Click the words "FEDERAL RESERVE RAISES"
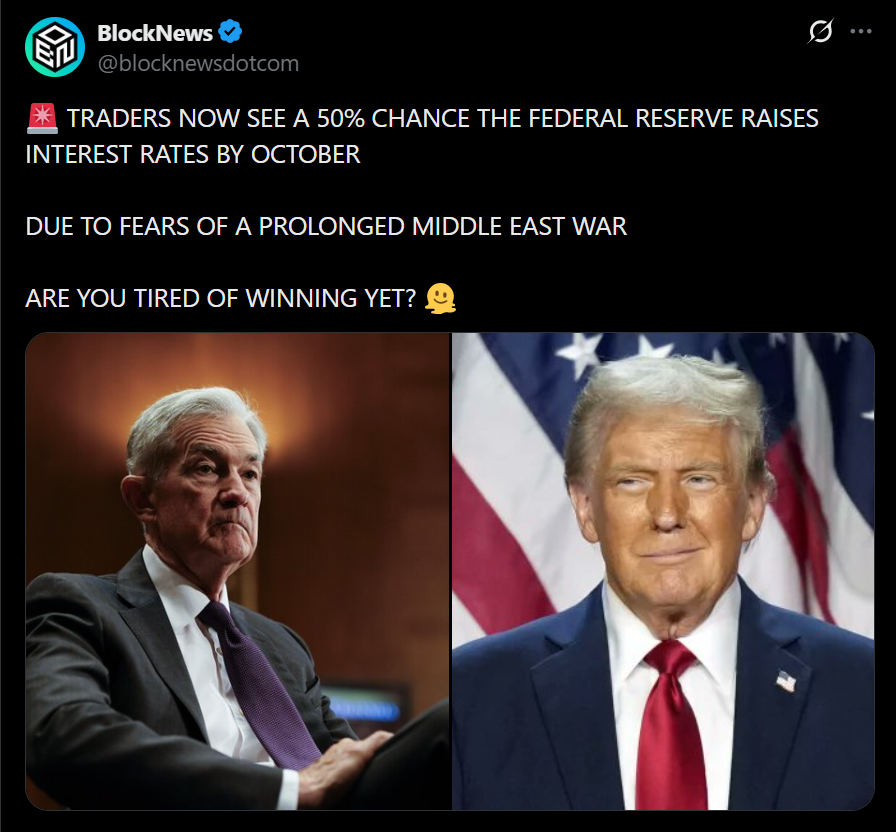The height and width of the screenshot is (832, 896). coord(673,118)
